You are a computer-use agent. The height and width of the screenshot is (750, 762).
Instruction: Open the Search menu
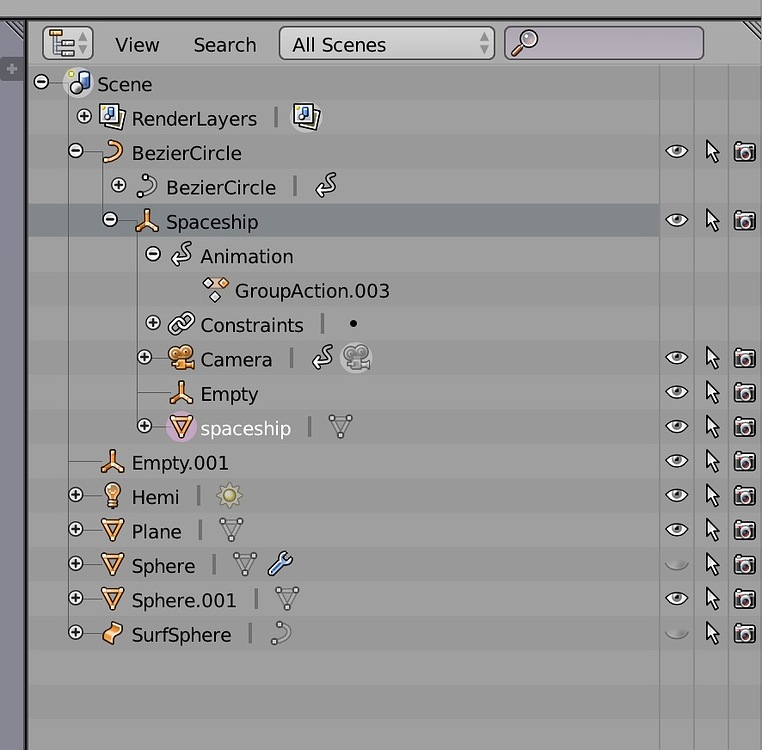coord(225,45)
